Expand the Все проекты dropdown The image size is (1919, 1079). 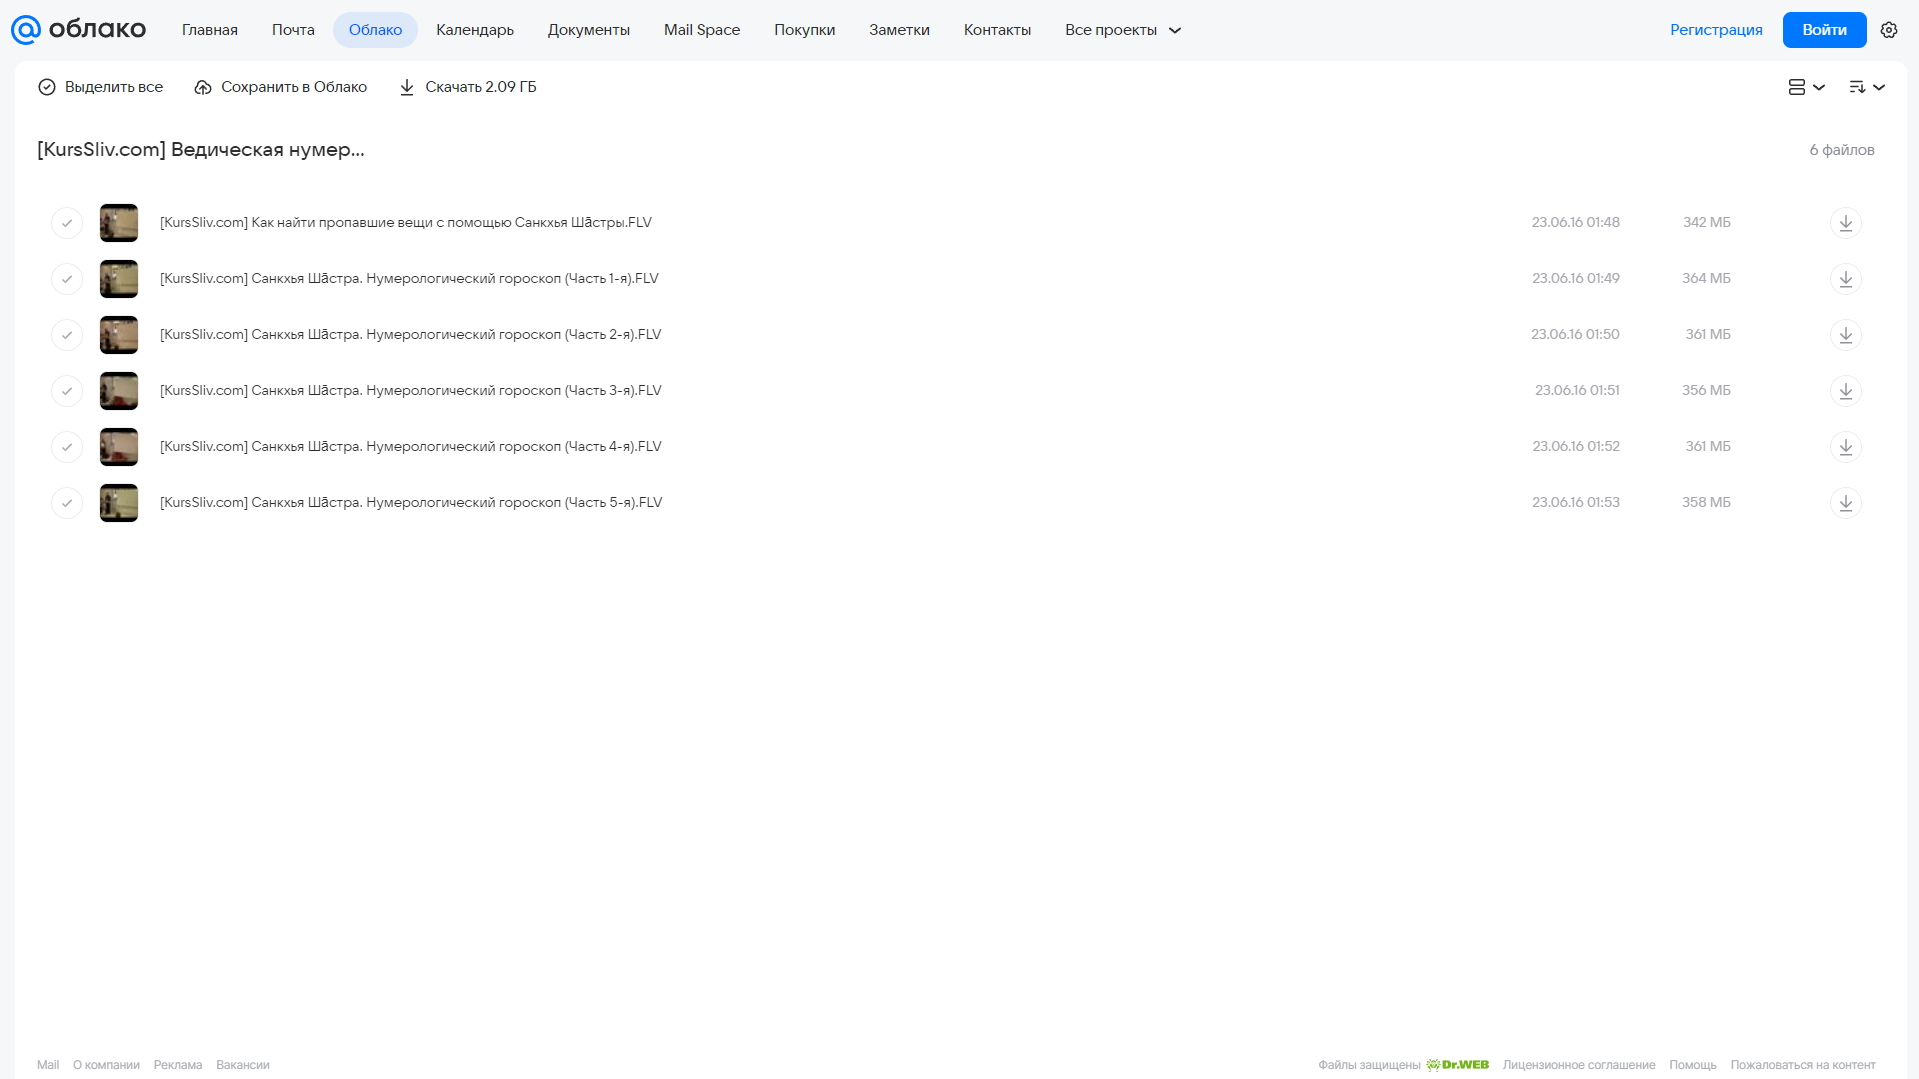pyautogui.click(x=1123, y=30)
